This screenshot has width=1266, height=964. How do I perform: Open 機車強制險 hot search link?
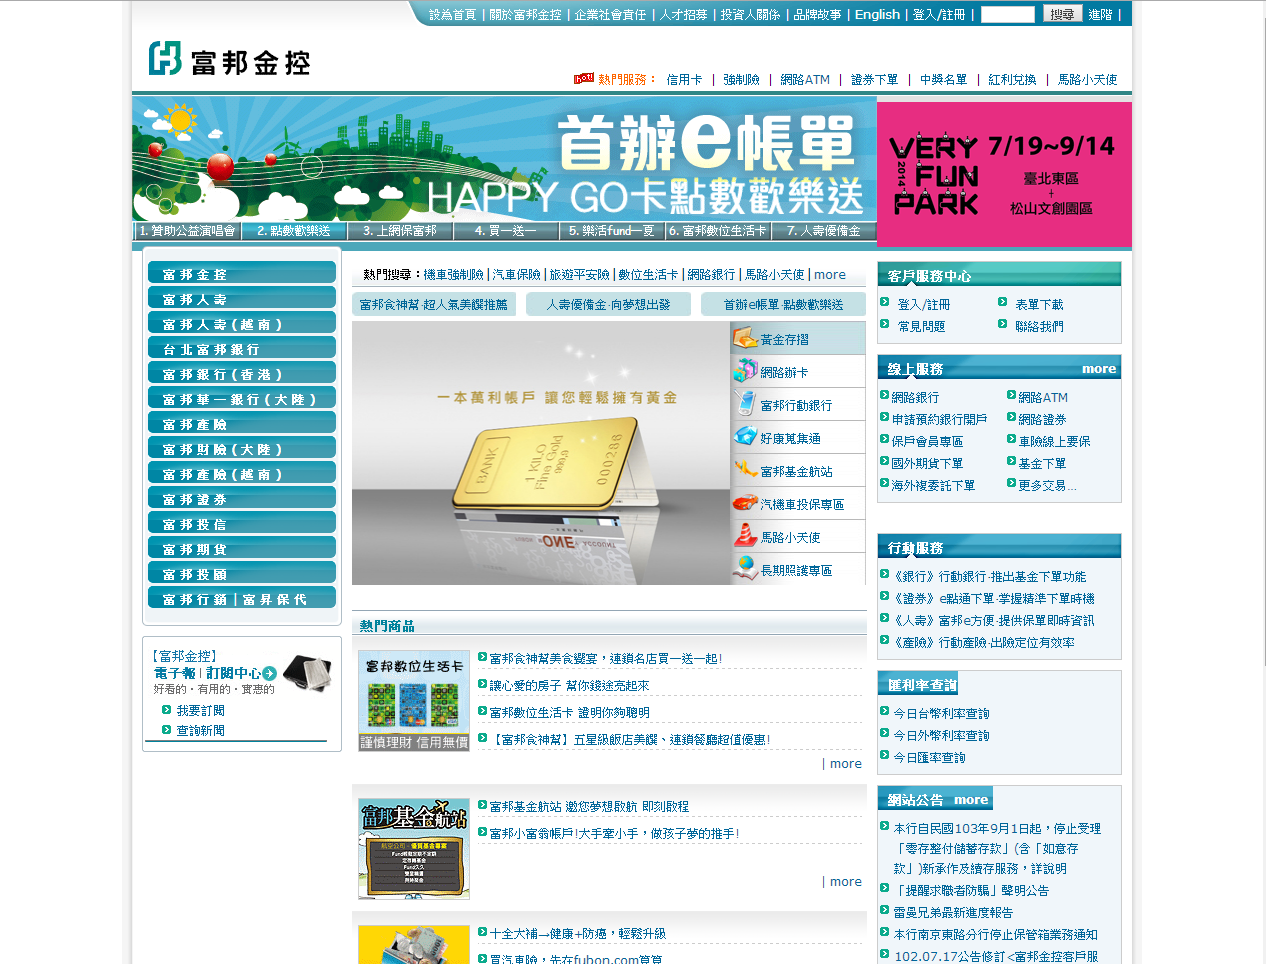pyautogui.click(x=453, y=274)
